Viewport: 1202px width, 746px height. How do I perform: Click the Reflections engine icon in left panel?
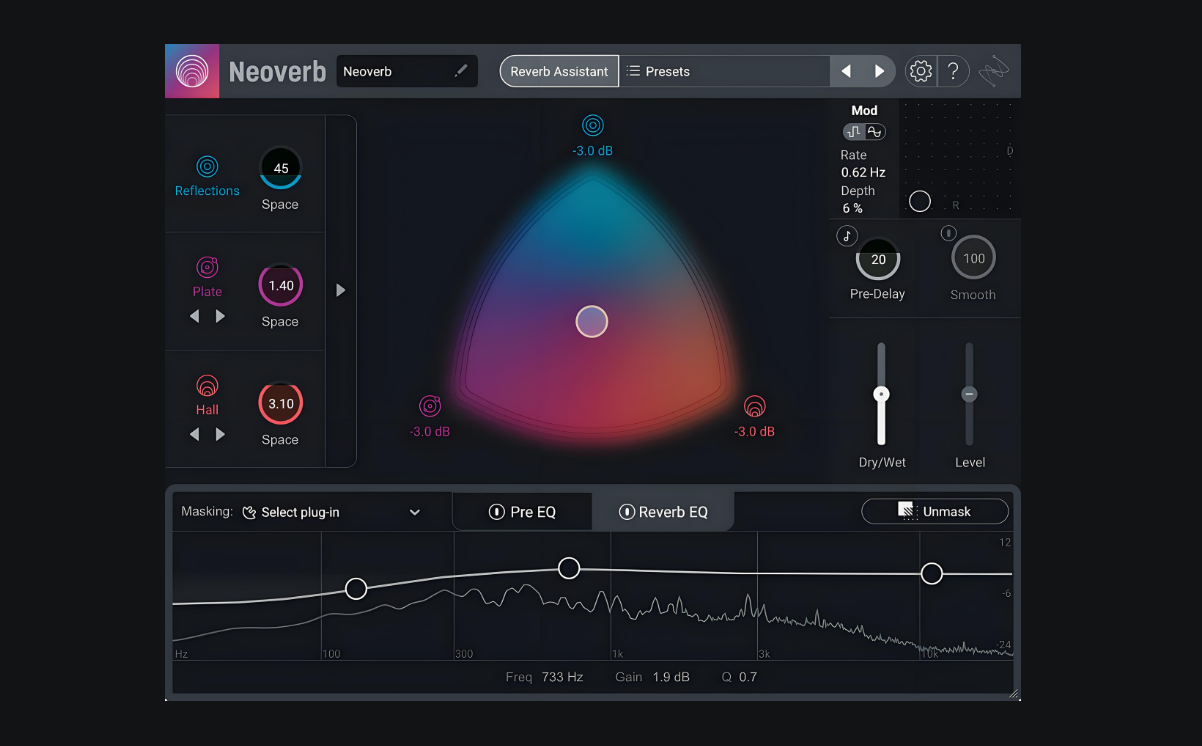(207, 166)
